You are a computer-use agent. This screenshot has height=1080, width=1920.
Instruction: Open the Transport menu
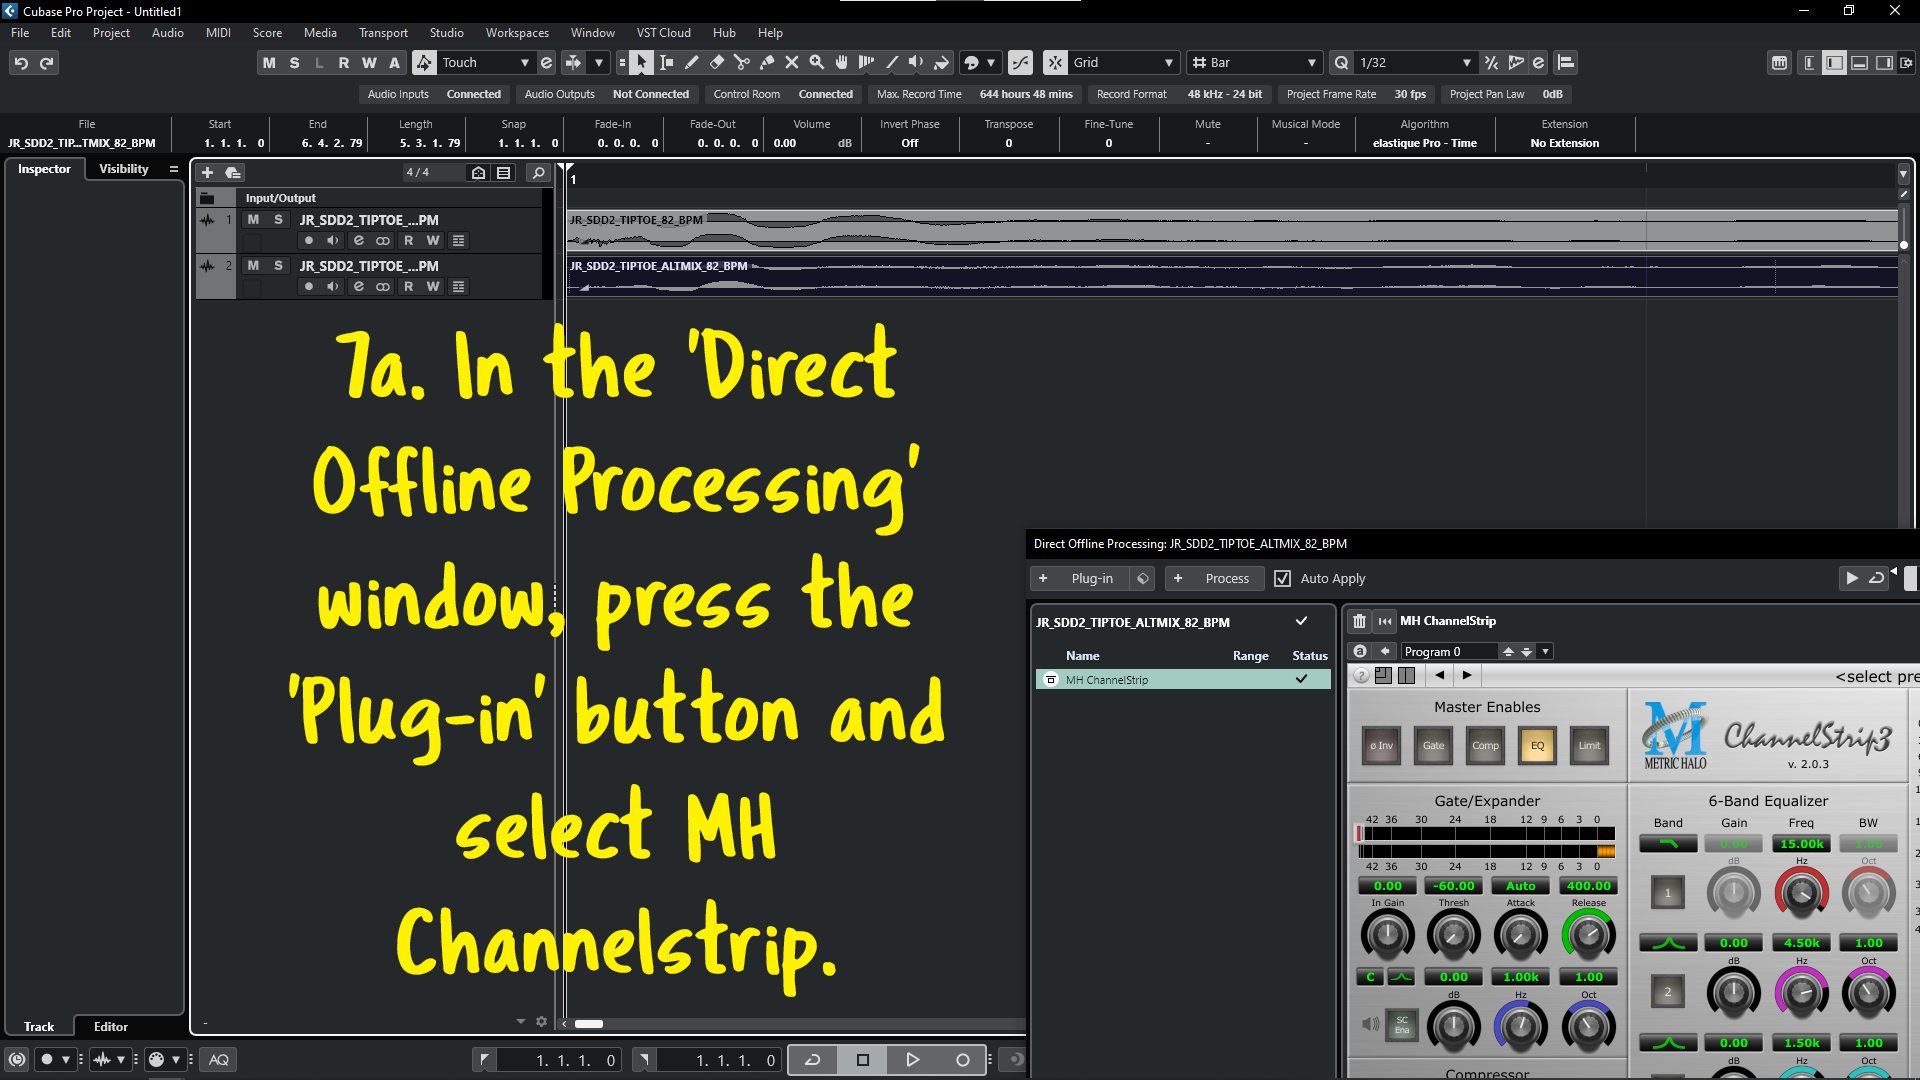click(383, 33)
